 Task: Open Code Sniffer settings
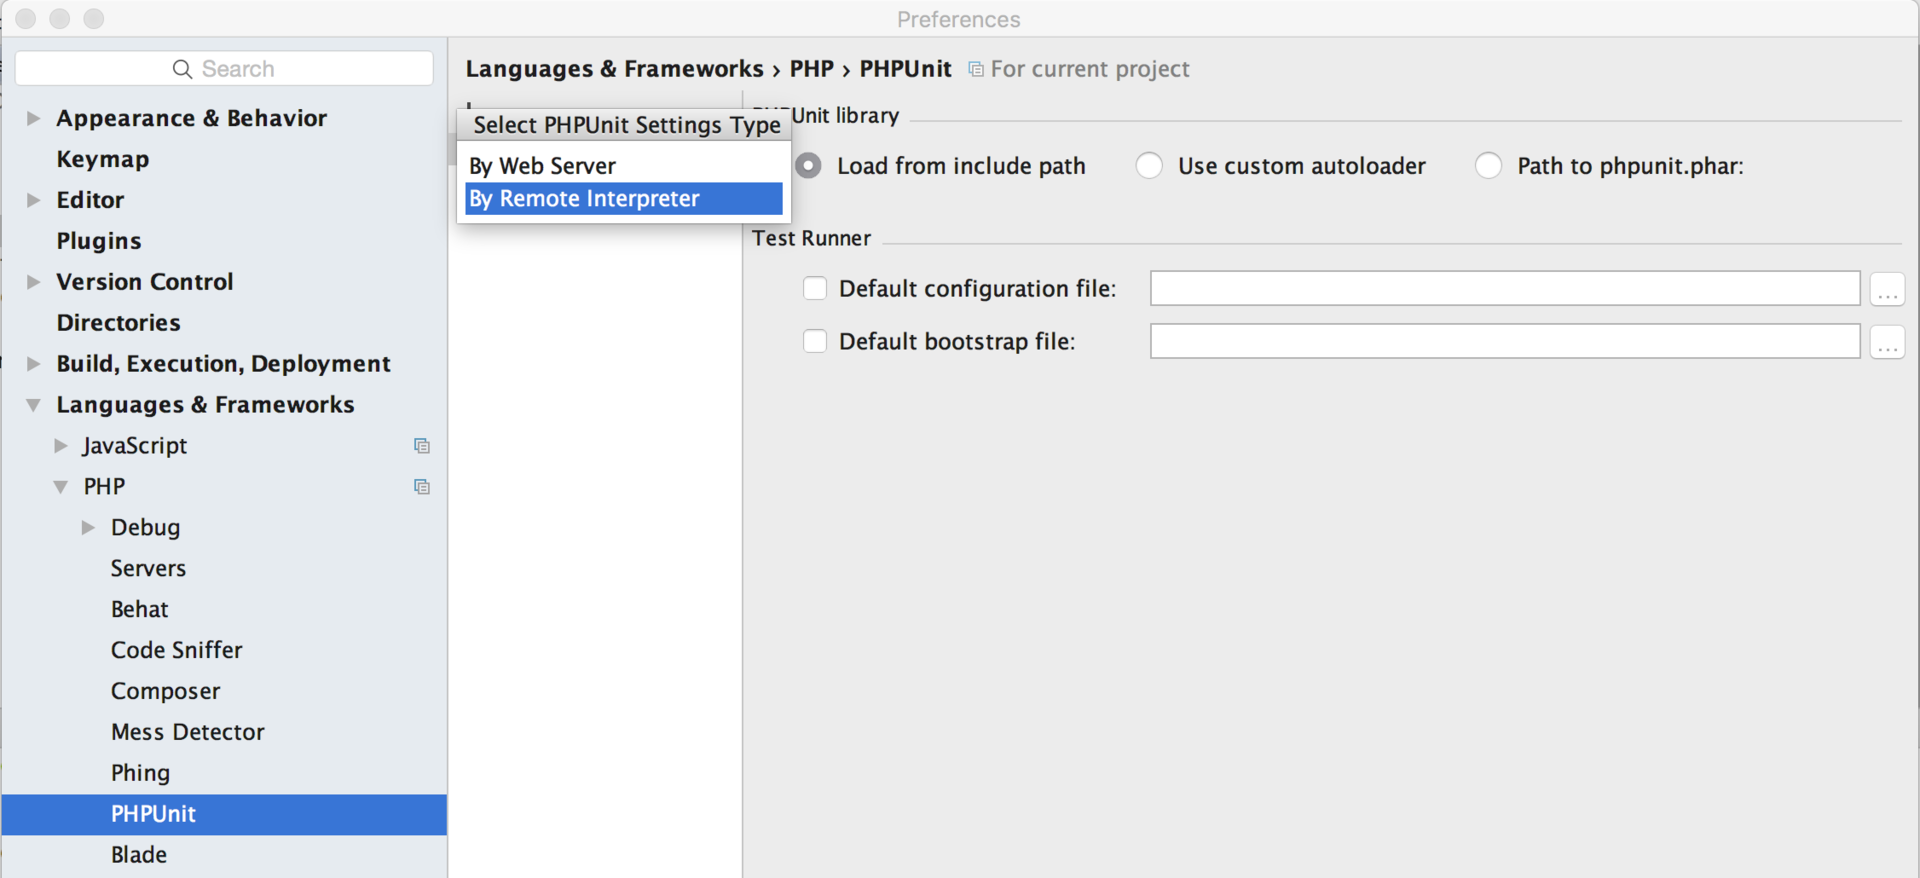point(176,650)
